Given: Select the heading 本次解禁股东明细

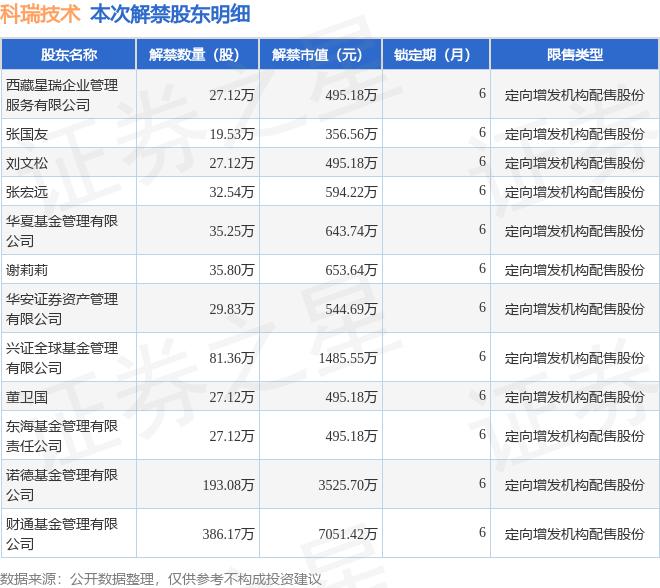Looking at the screenshot, I should pos(170,14).
